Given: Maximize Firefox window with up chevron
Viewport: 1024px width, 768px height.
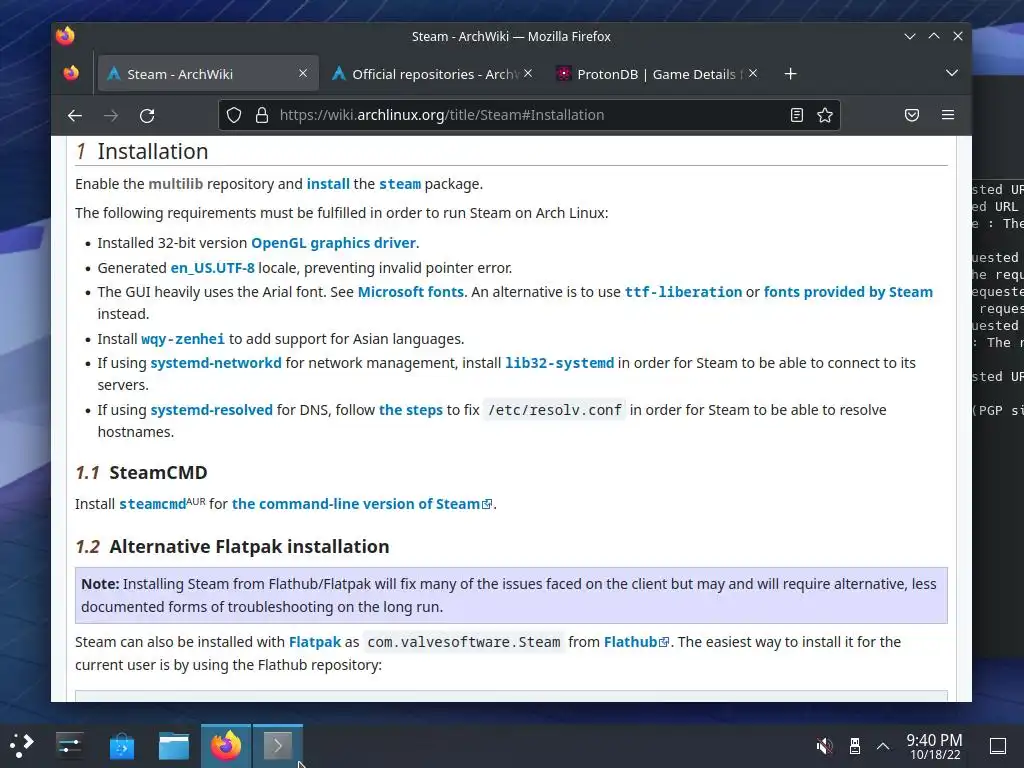Looking at the screenshot, I should [x=934, y=37].
